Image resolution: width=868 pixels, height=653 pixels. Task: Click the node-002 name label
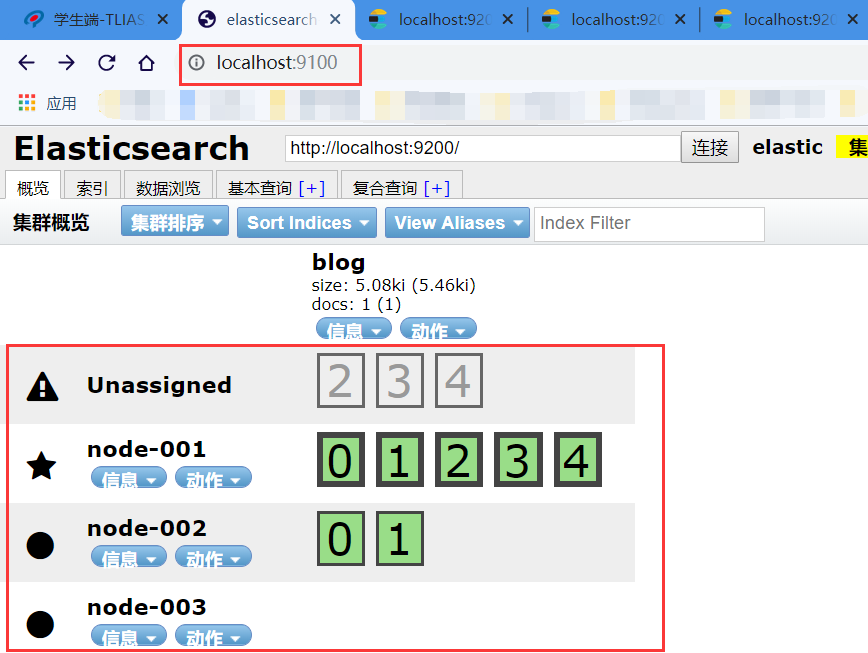point(147,528)
